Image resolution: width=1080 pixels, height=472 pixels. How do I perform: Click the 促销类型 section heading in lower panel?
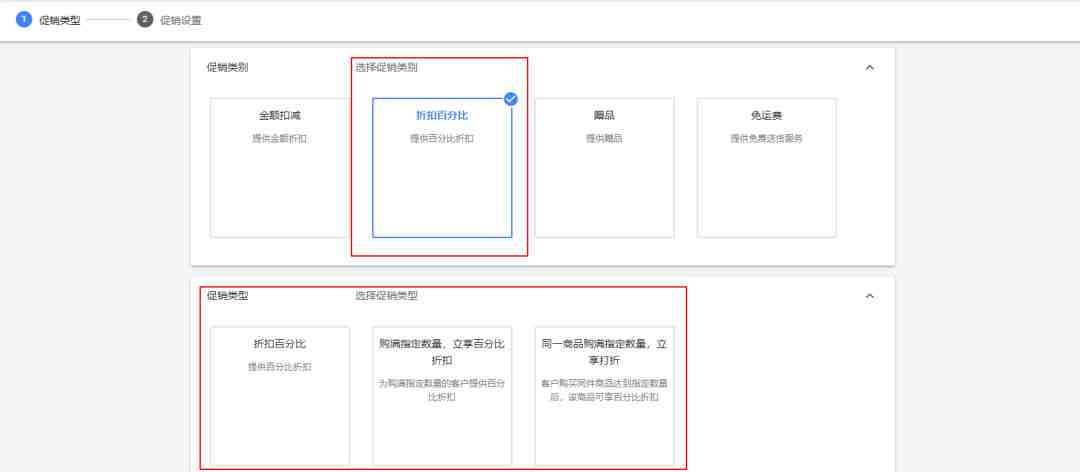coord(228,296)
